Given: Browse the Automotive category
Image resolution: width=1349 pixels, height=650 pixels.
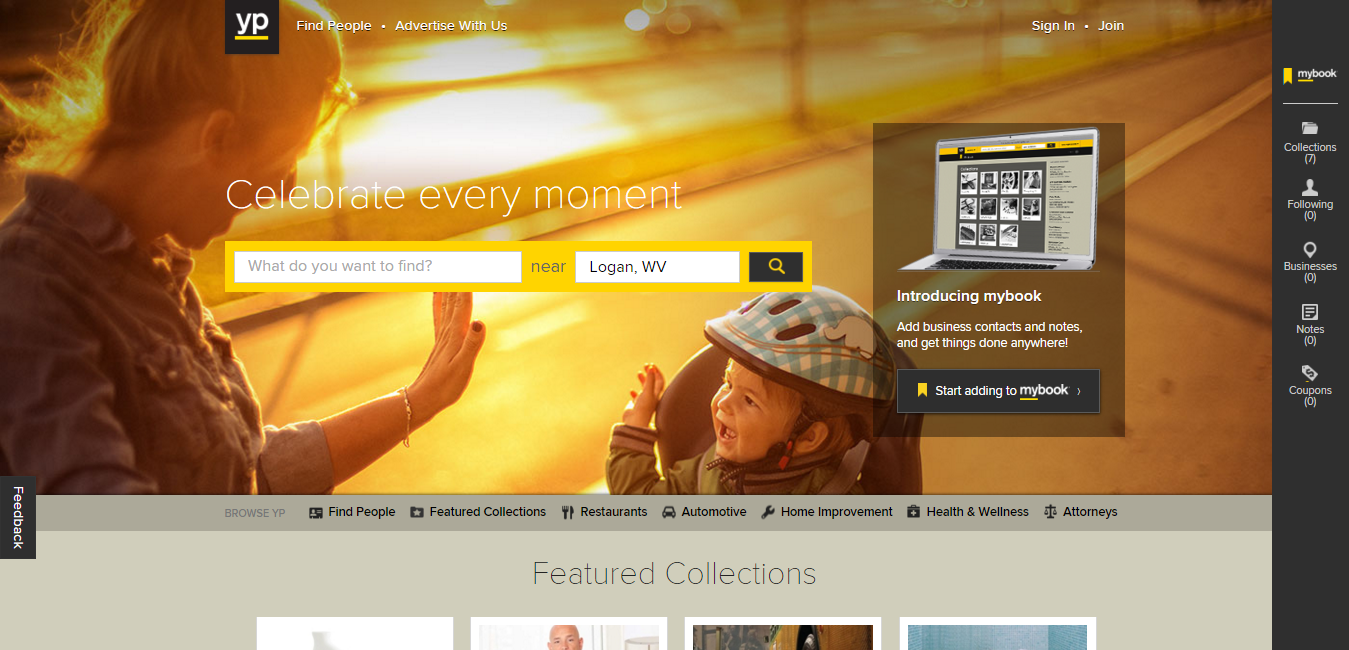Looking at the screenshot, I should pyautogui.click(x=704, y=512).
